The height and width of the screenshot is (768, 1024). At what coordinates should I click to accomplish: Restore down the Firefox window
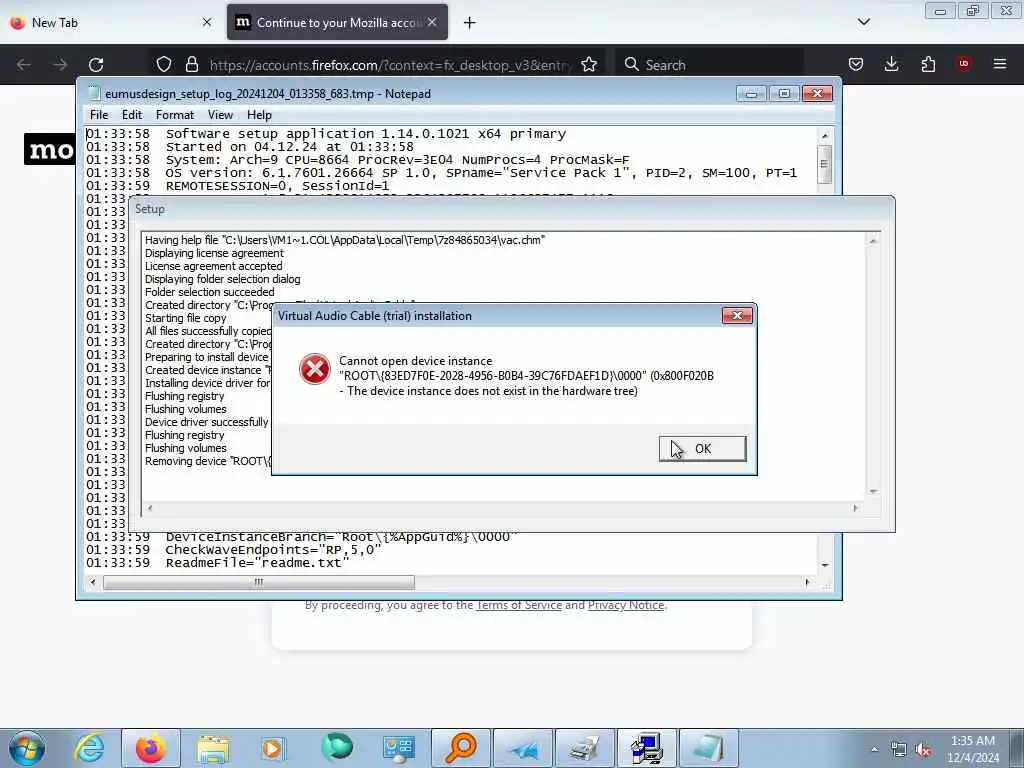(x=973, y=11)
